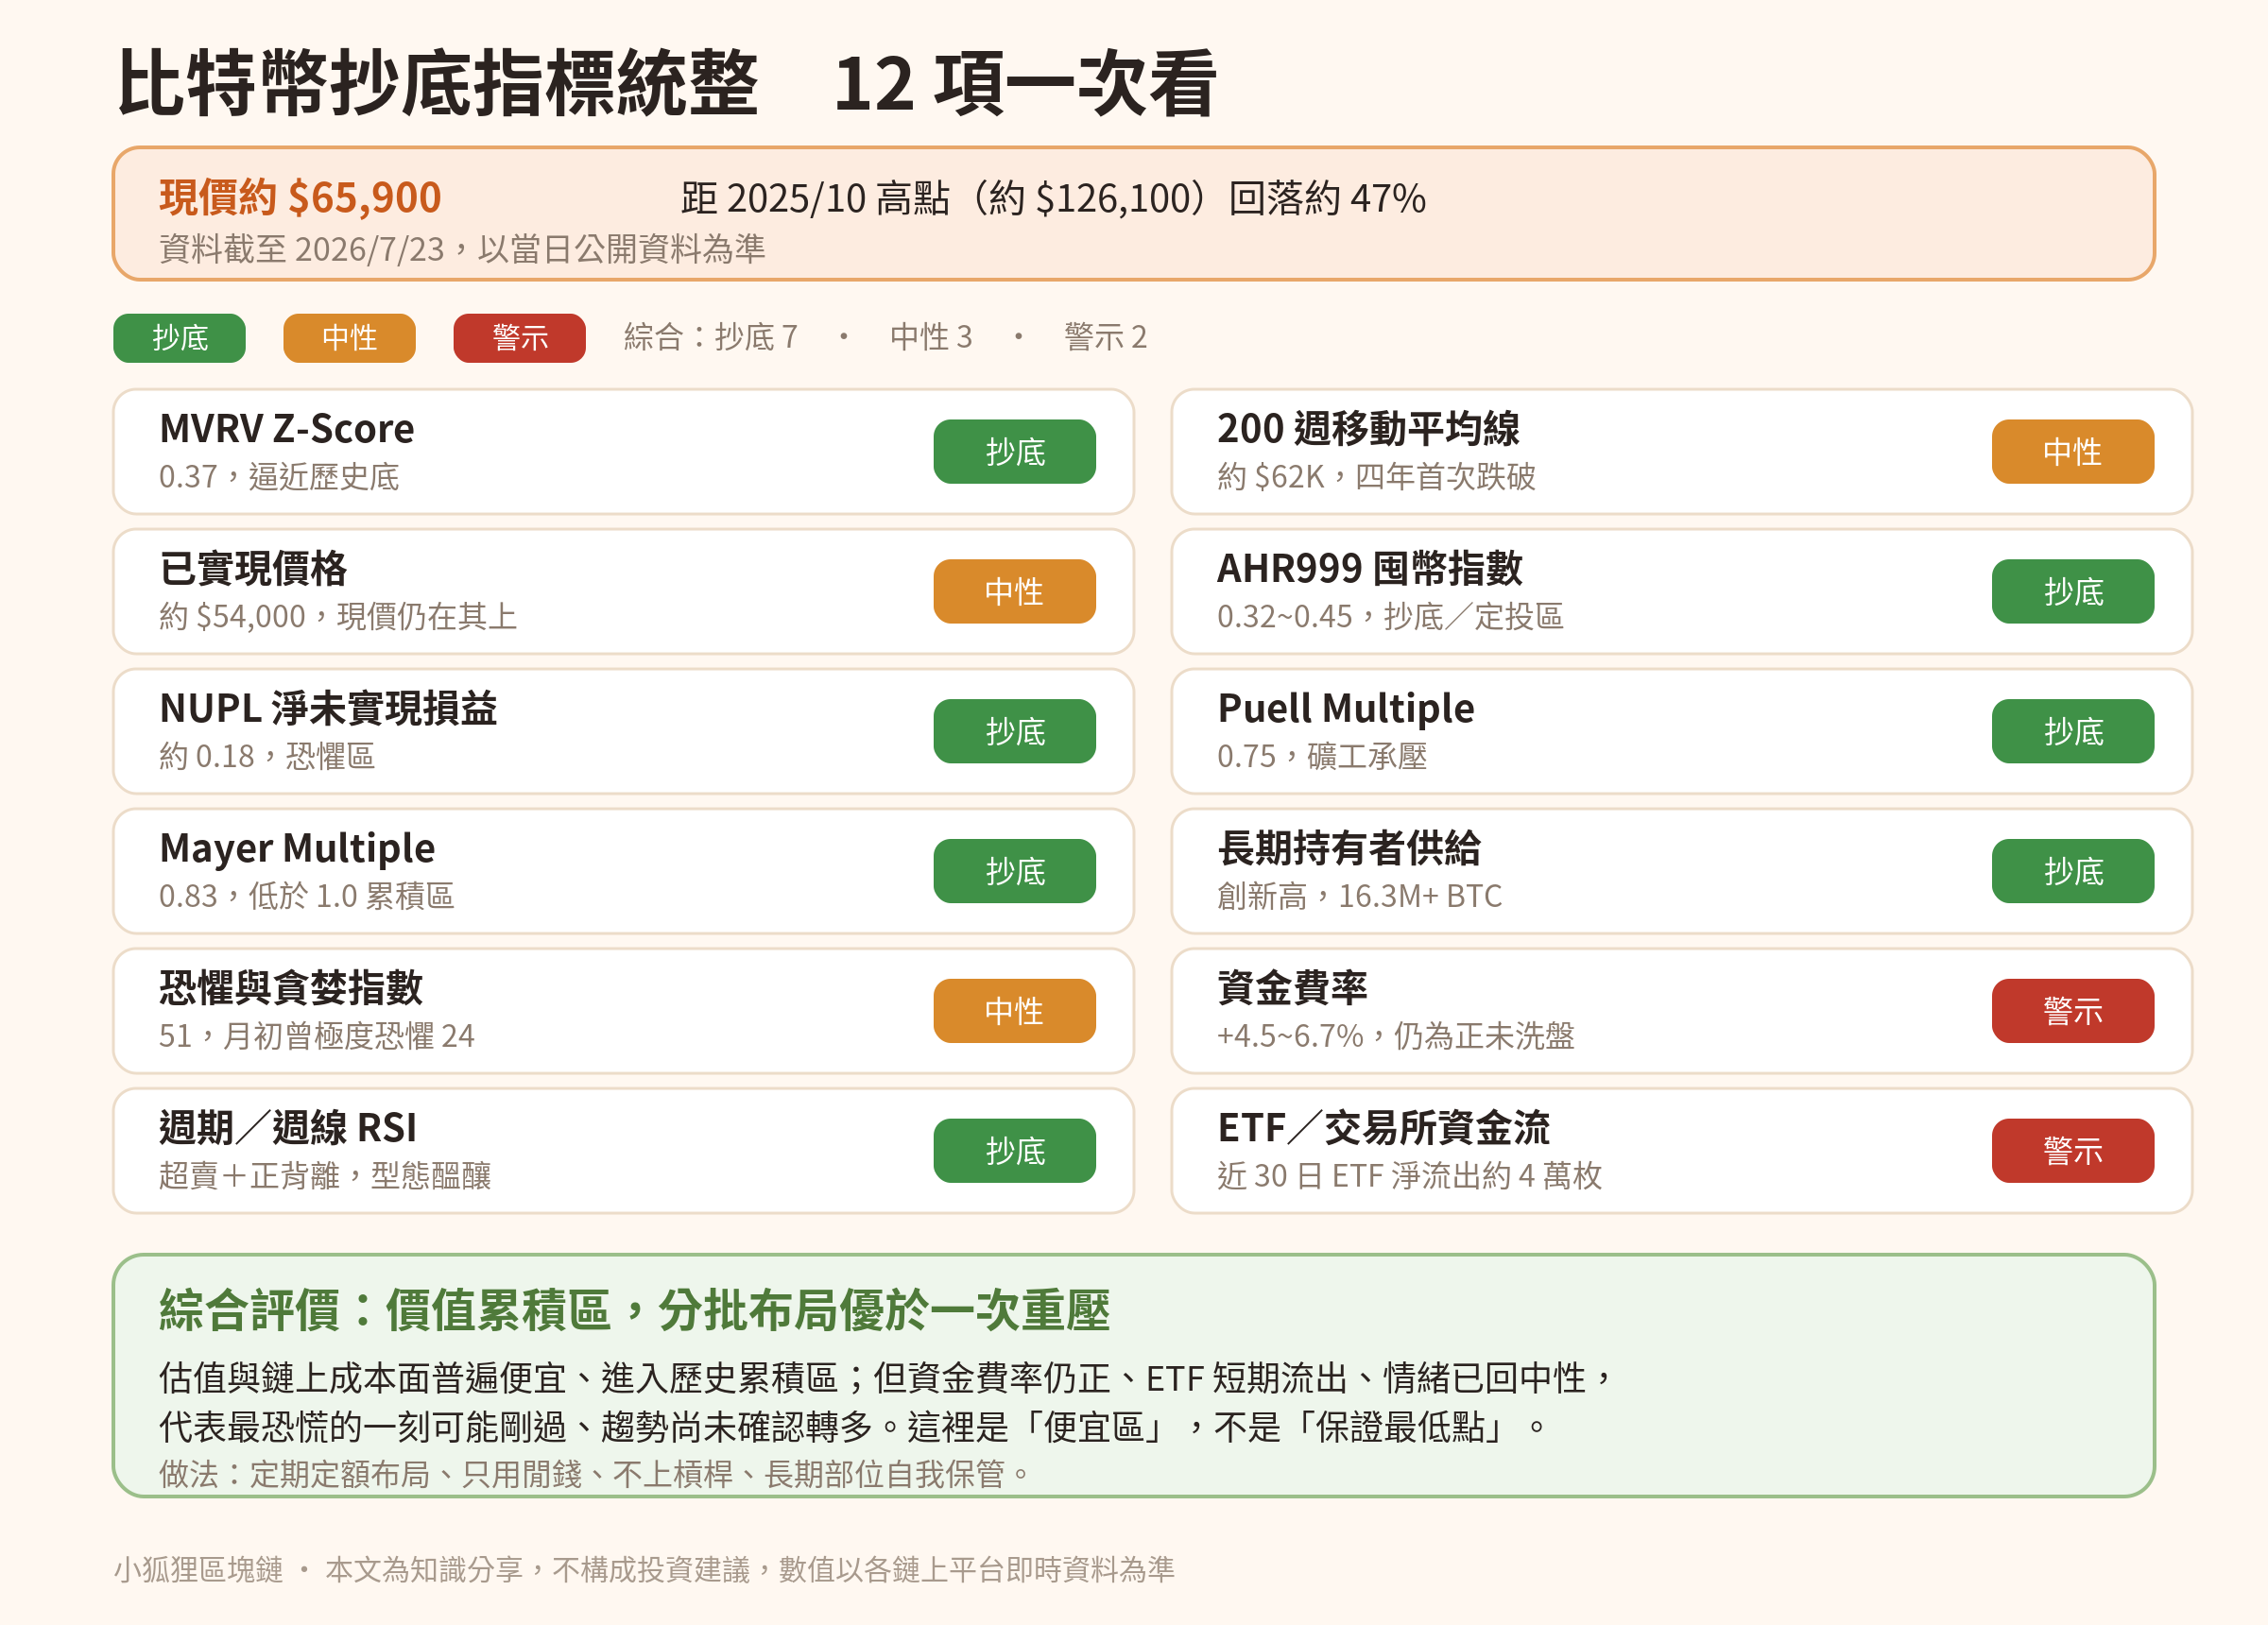Click the line 代表最恐慌的一刻可能剛過
This screenshot has width=2268, height=1625.
(853, 1428)
